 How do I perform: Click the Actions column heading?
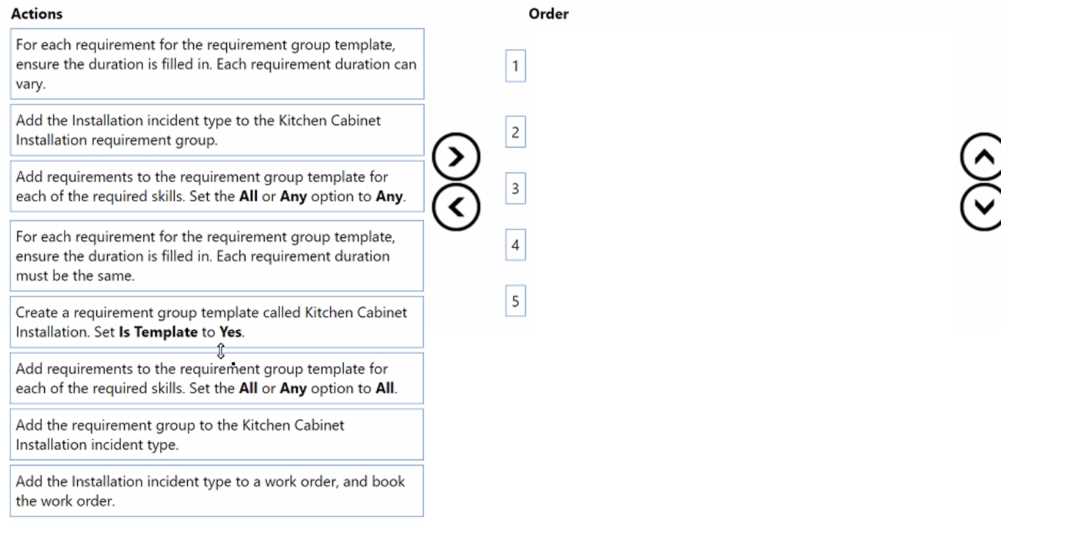click(36, 14)
